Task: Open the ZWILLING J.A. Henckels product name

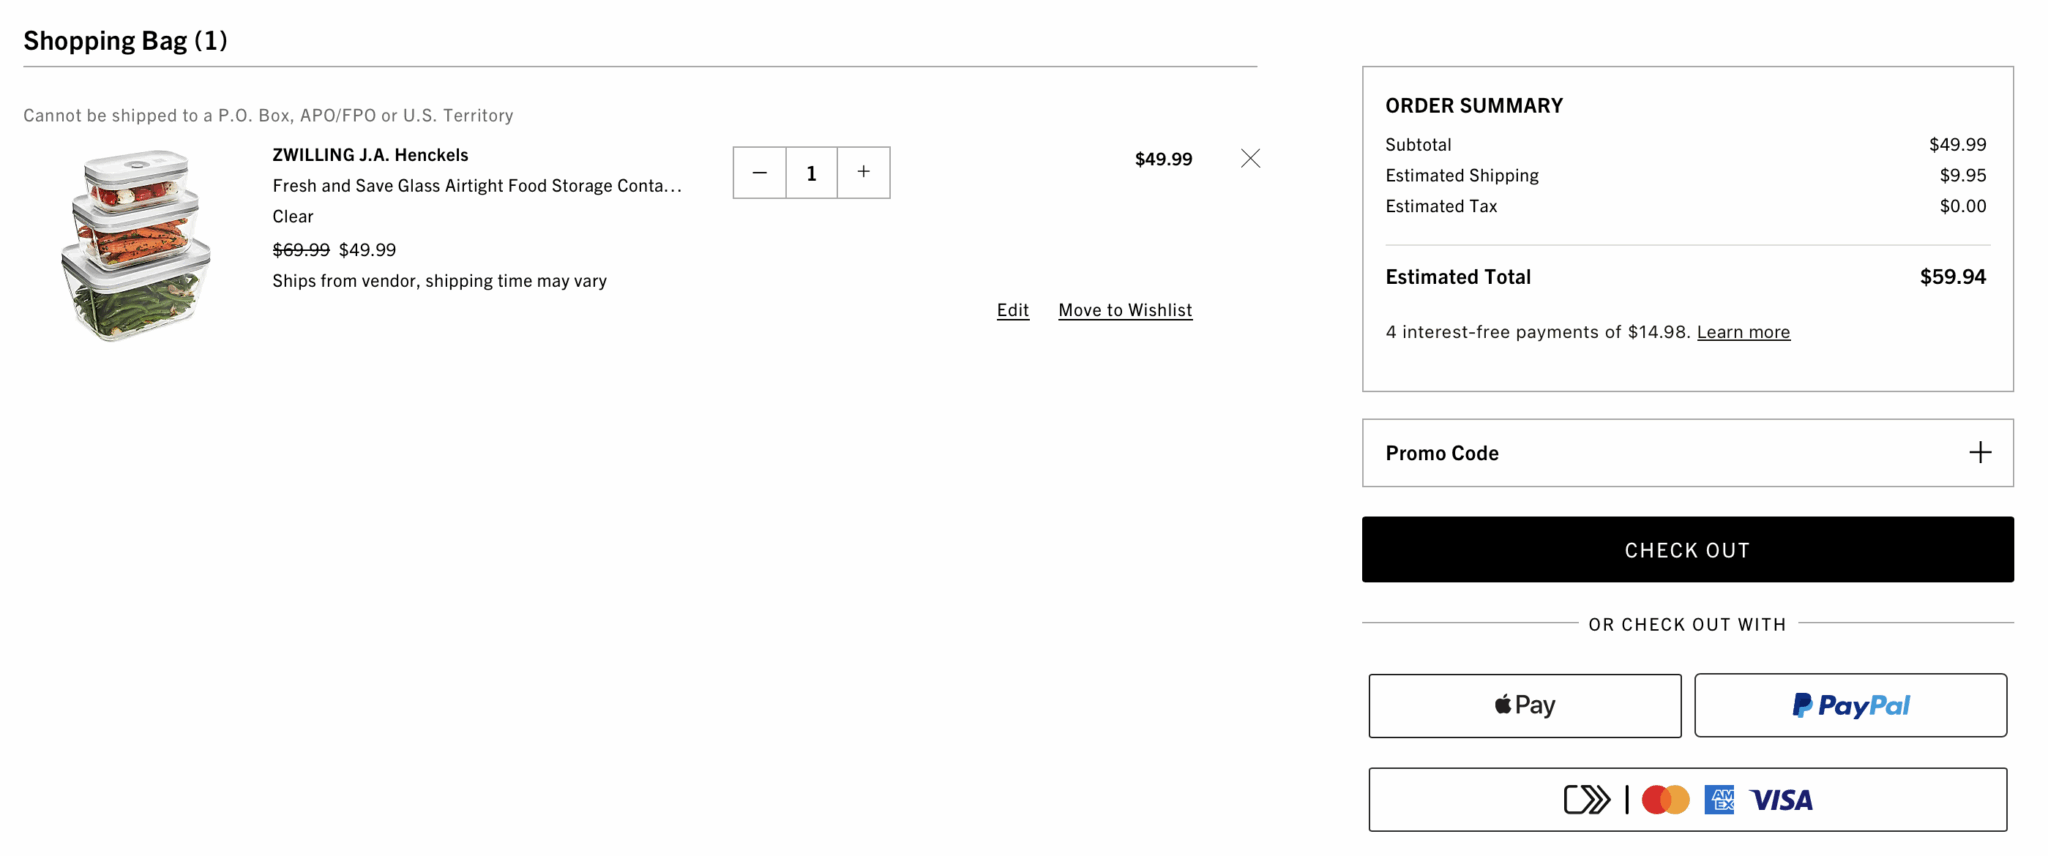Action: tap(370, 154)
